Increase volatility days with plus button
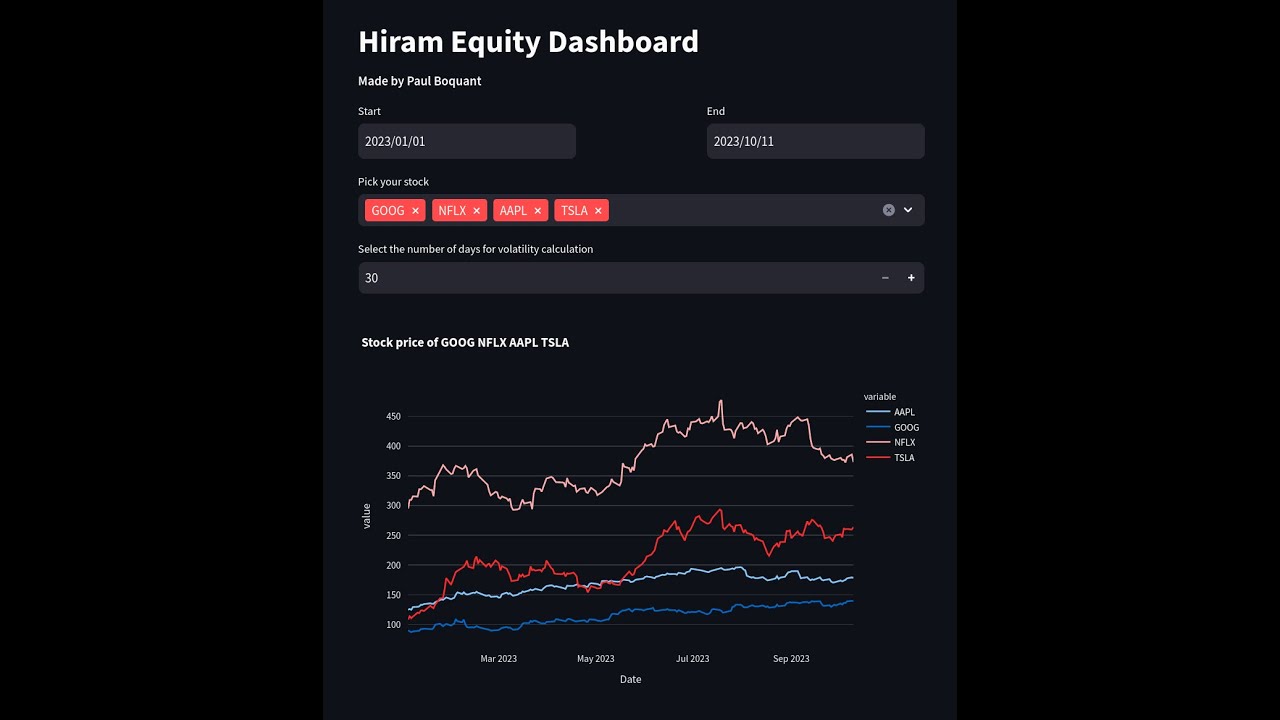Viewport: 1280px width, 720px height. 911,278
